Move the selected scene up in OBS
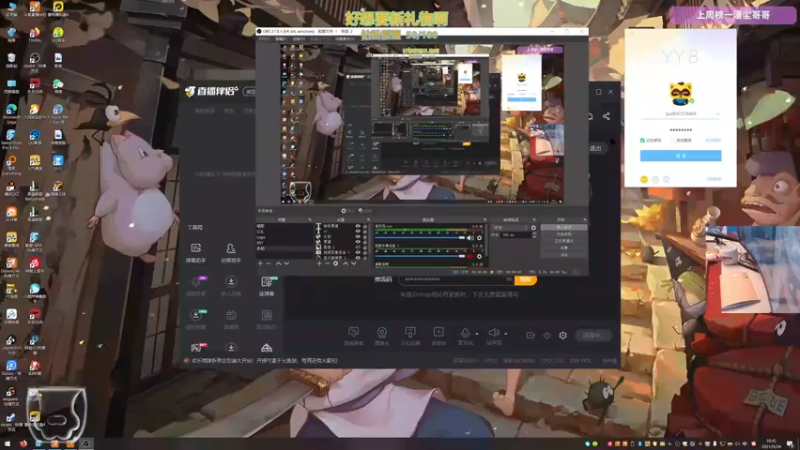 [278, 263]
